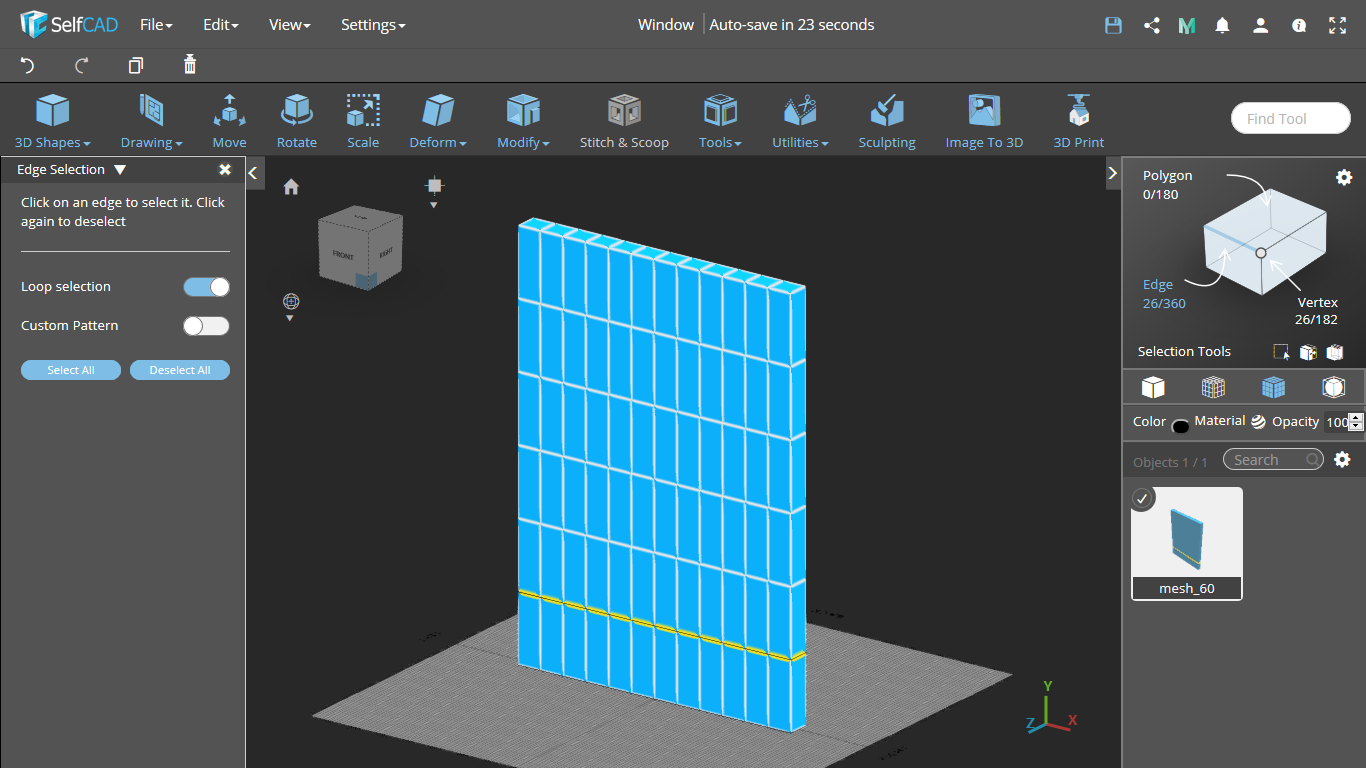Redo the last action

(82, 65)
